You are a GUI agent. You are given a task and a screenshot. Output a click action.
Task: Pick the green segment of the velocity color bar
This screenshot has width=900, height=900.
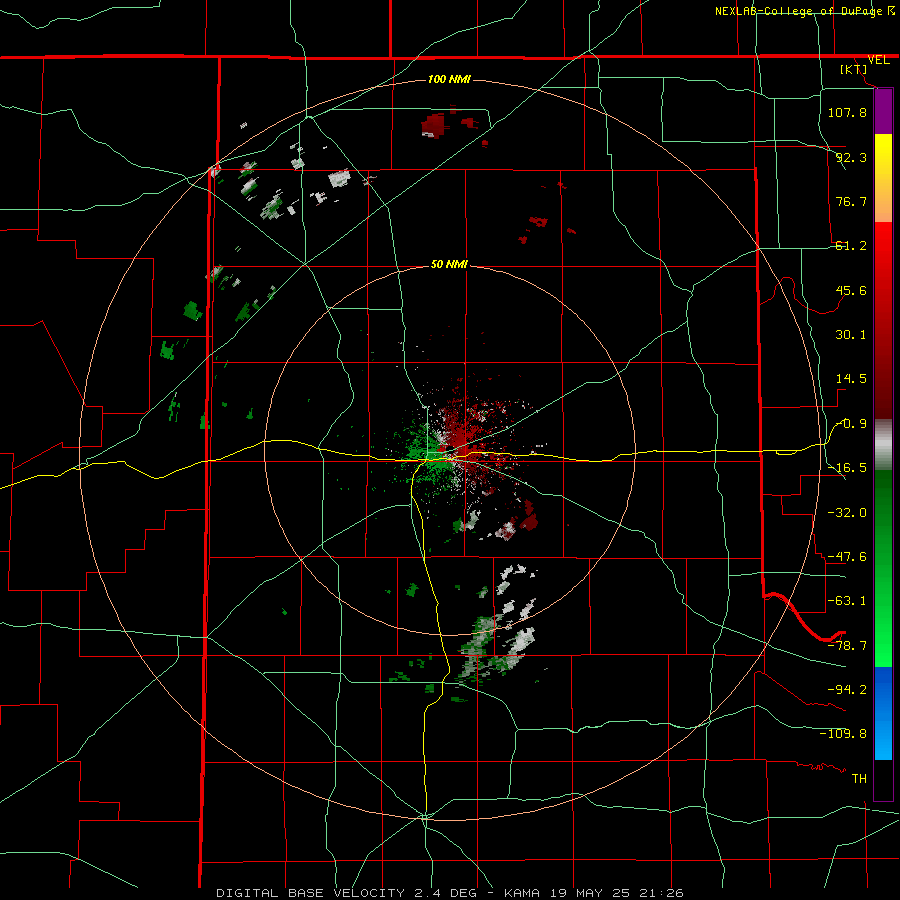click(x=883, y=568)
